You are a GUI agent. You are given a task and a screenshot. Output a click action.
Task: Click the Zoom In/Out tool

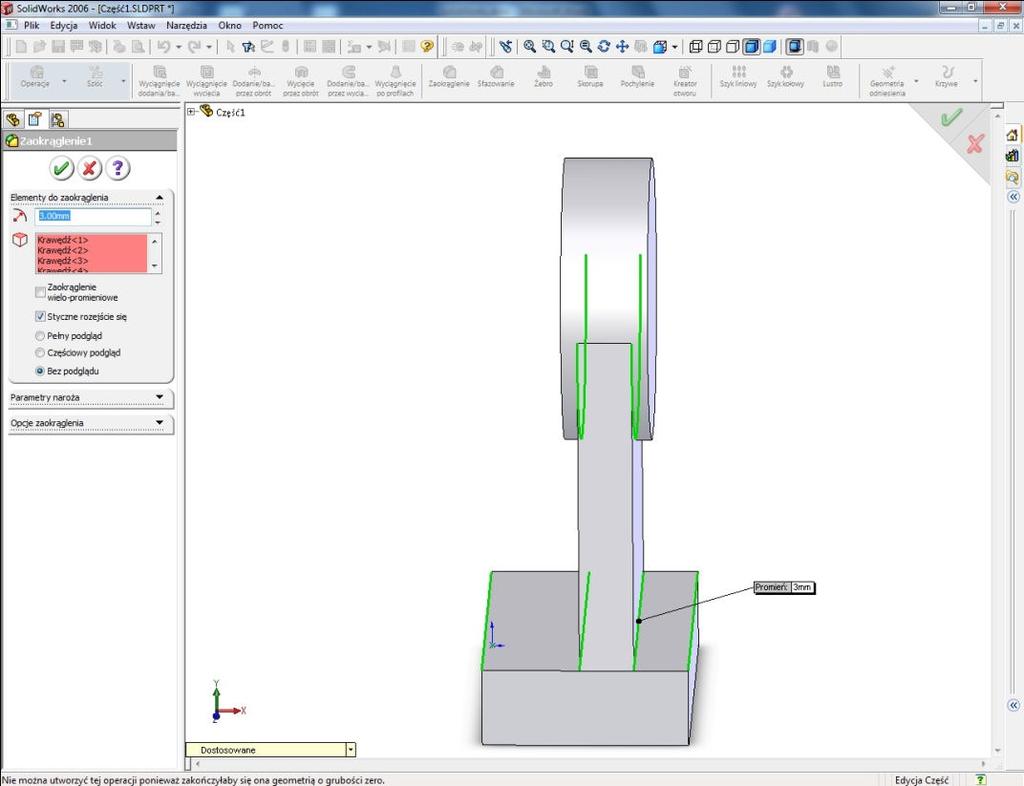pos(567,46)
